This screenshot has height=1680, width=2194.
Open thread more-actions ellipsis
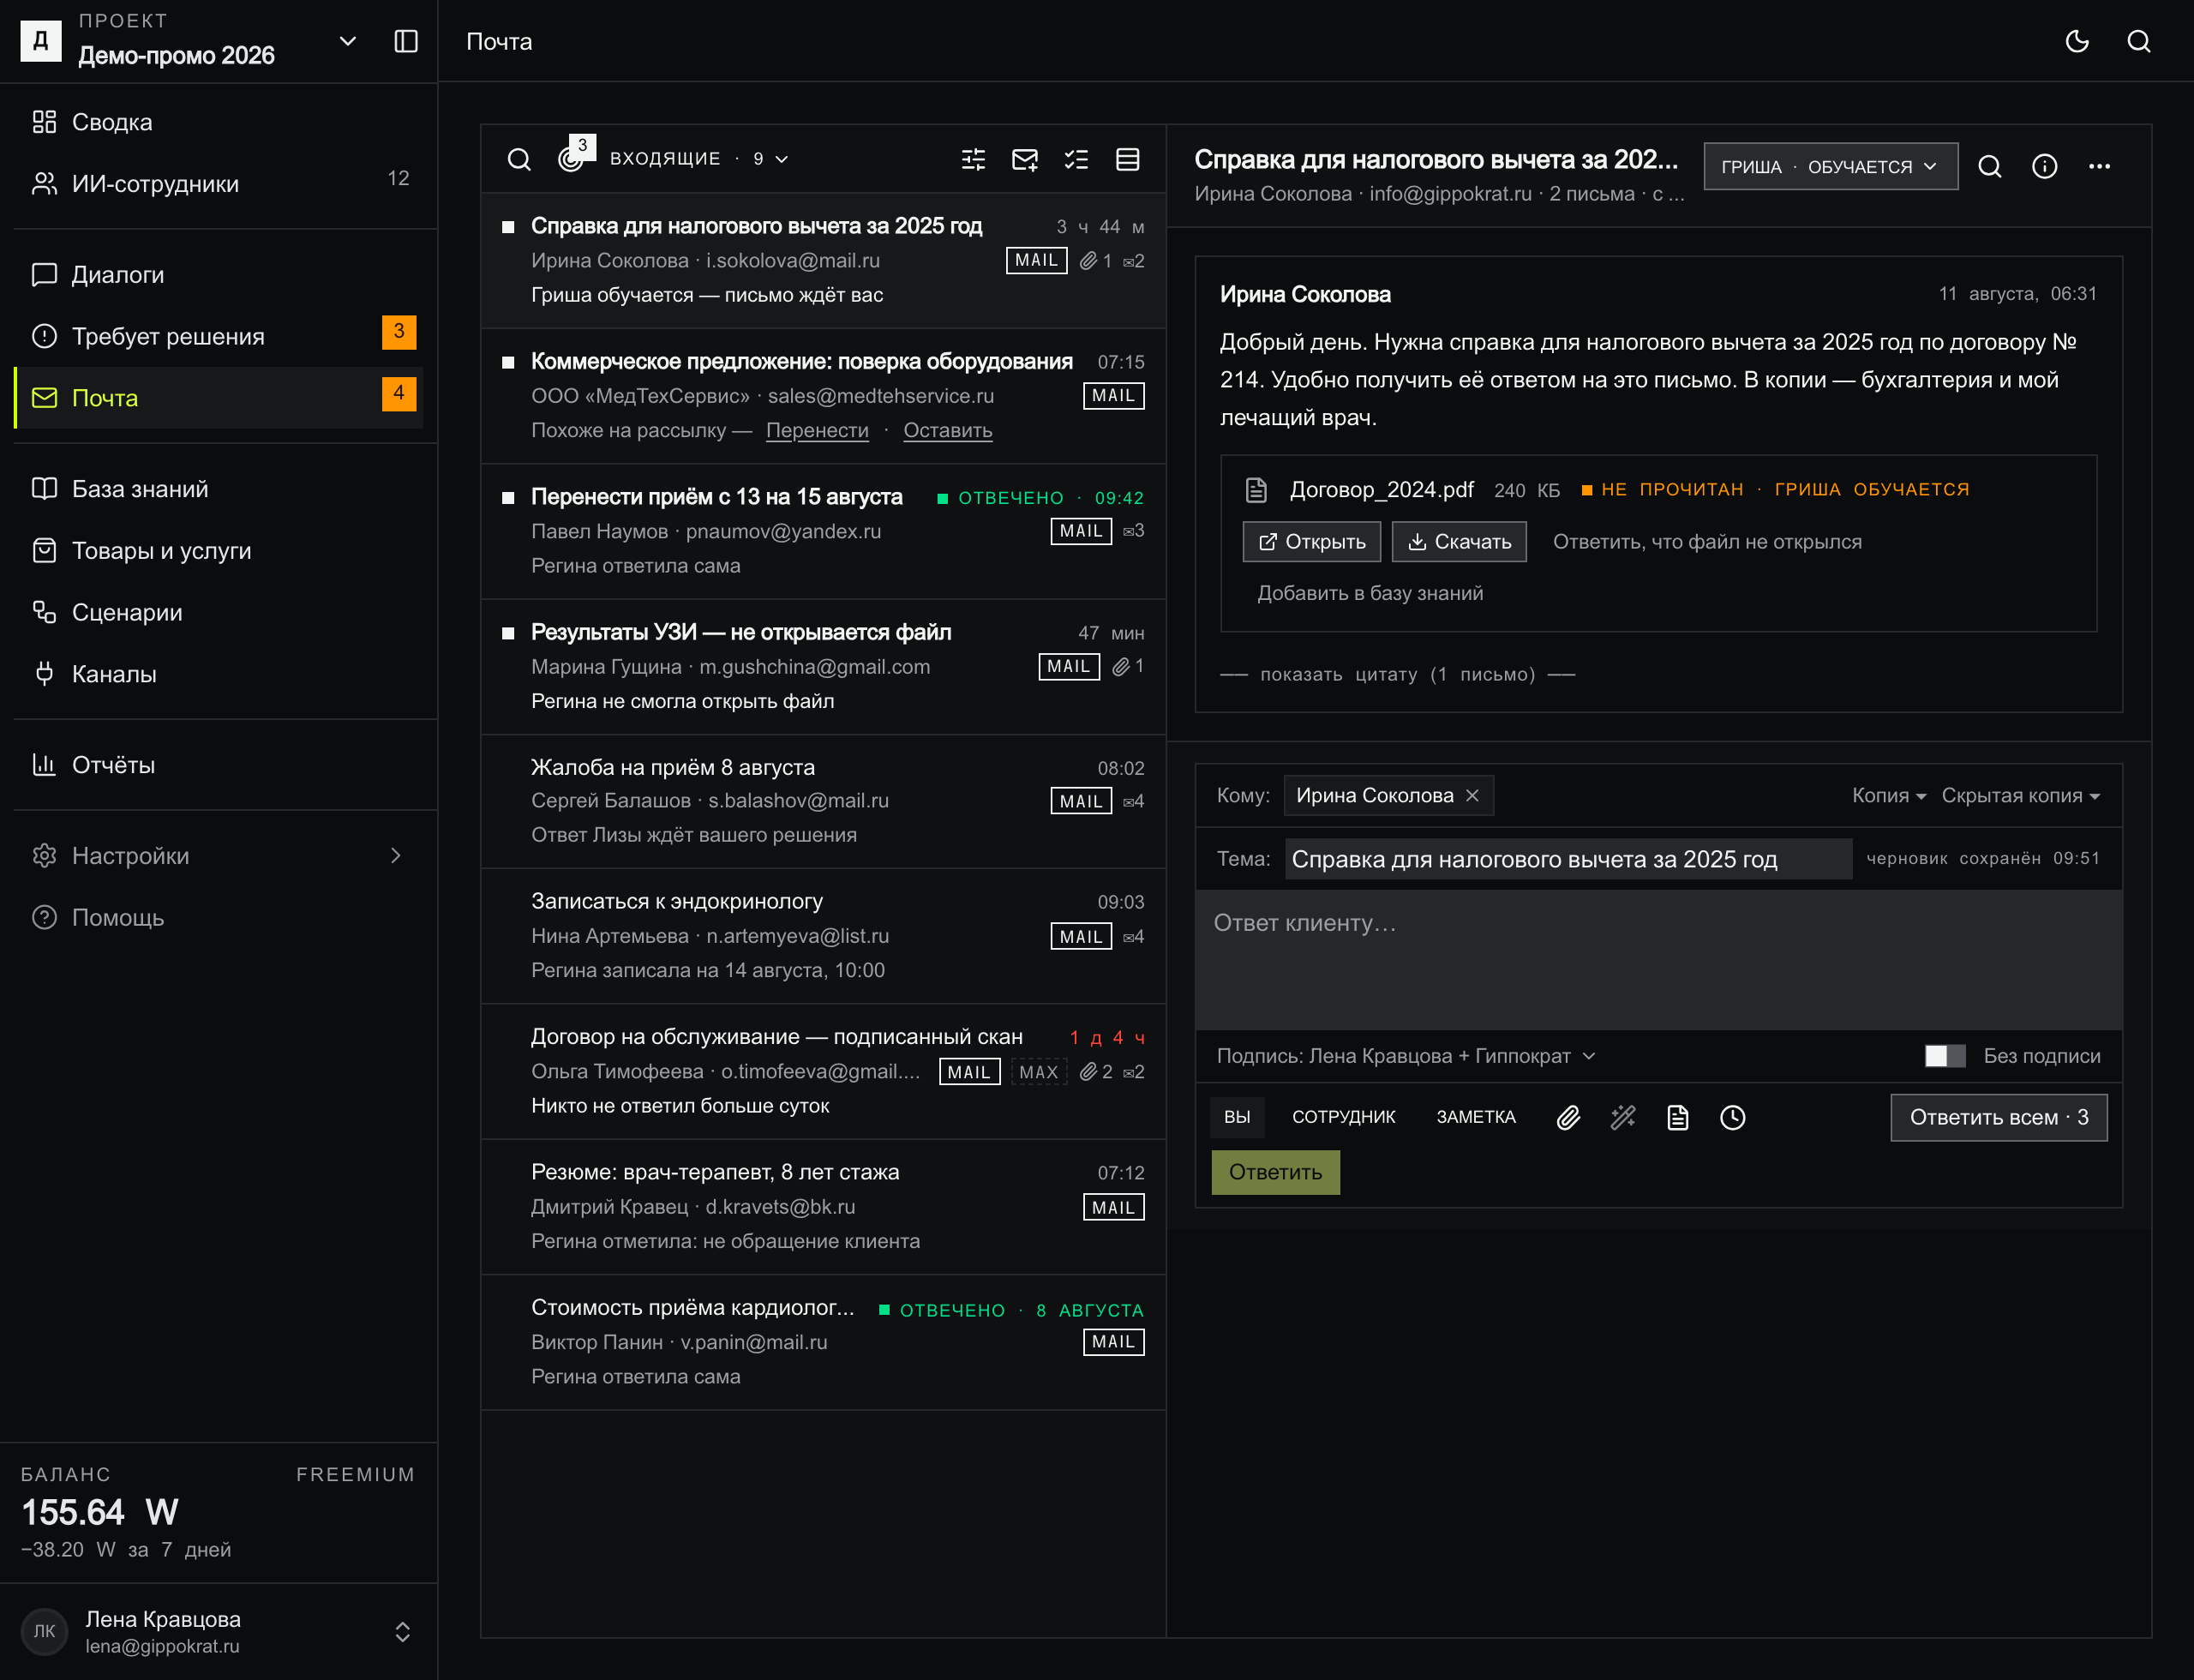pos(2099,166)
